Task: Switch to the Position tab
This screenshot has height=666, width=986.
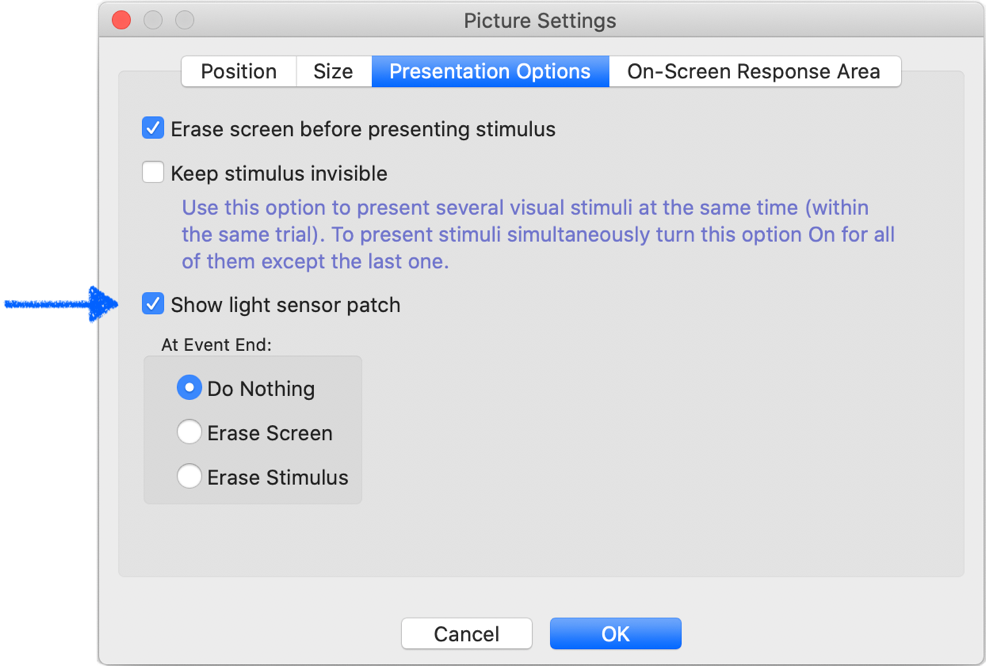Action: (238, 71)
